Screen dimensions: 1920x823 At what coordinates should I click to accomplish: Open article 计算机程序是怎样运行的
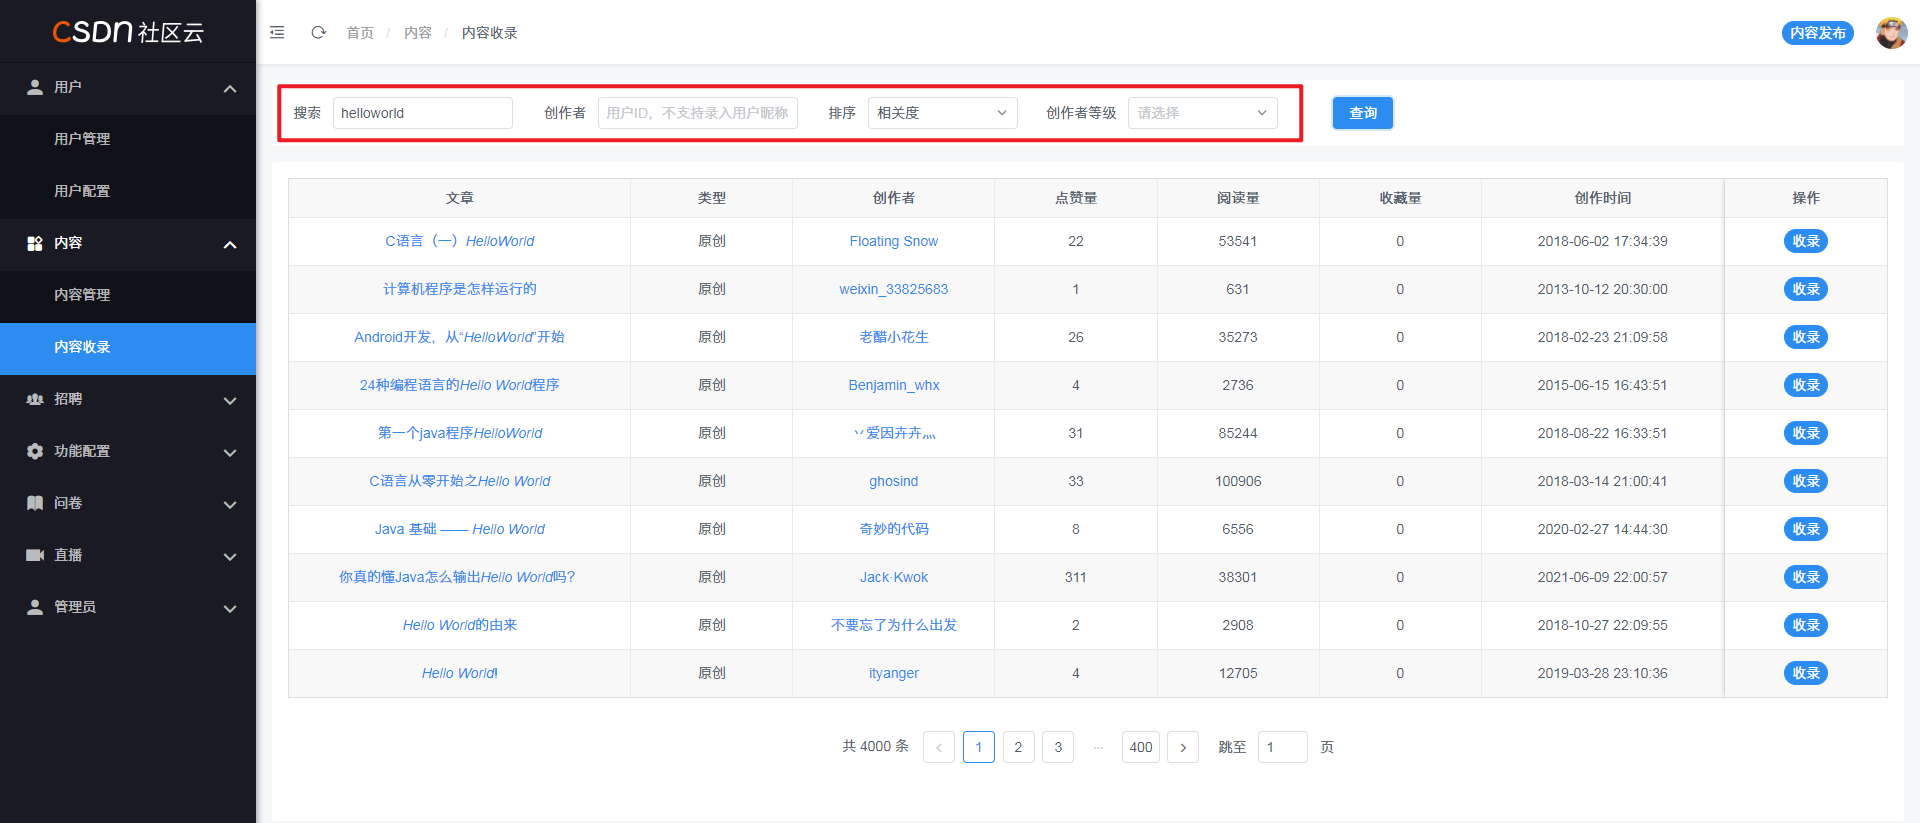click(459, 289)
